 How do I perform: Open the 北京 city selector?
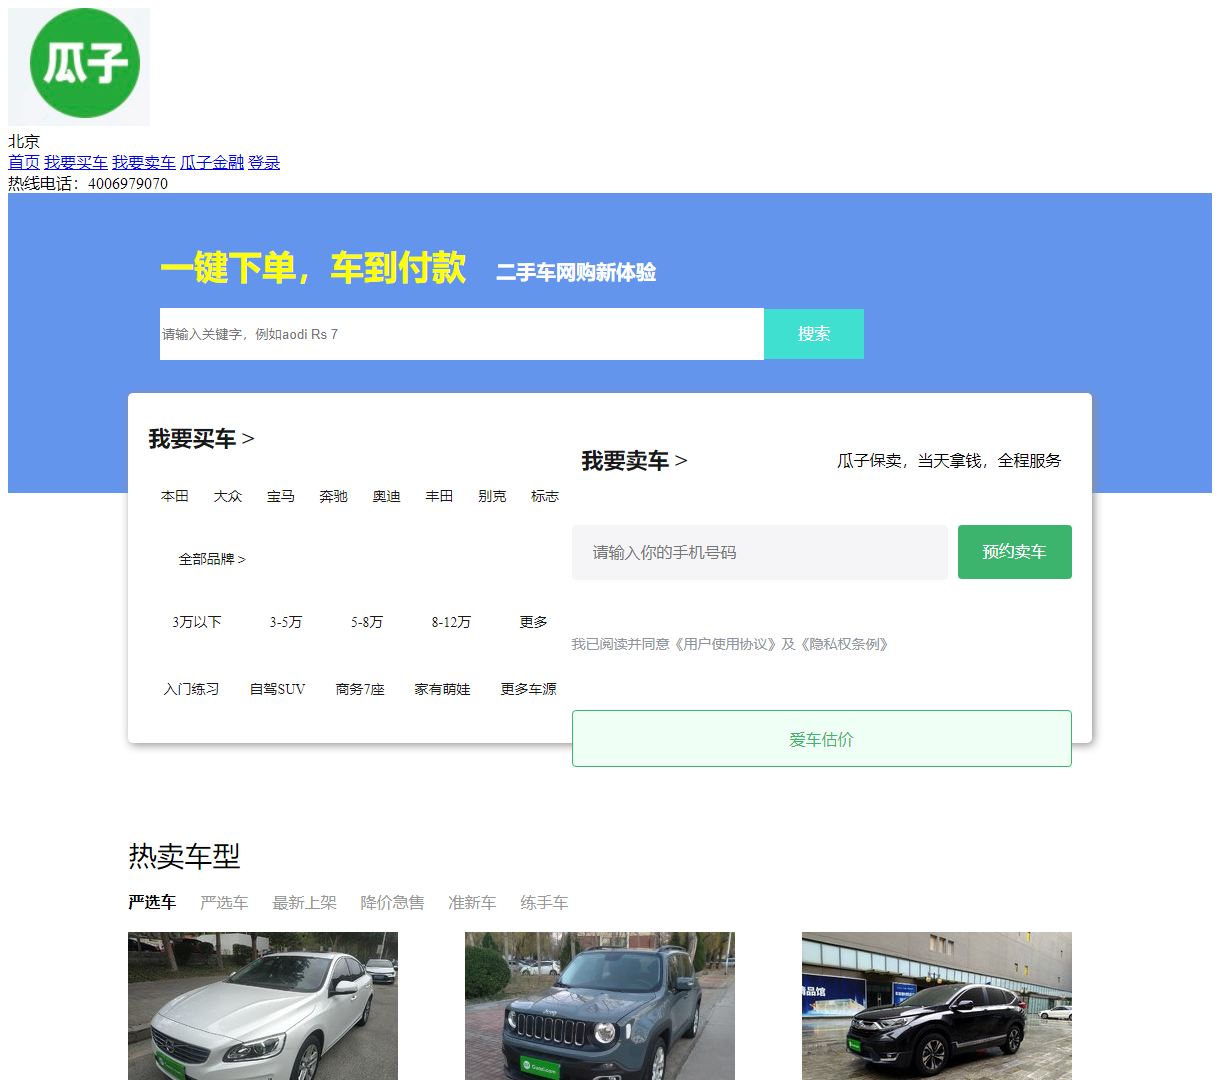[x=23, y=141]
